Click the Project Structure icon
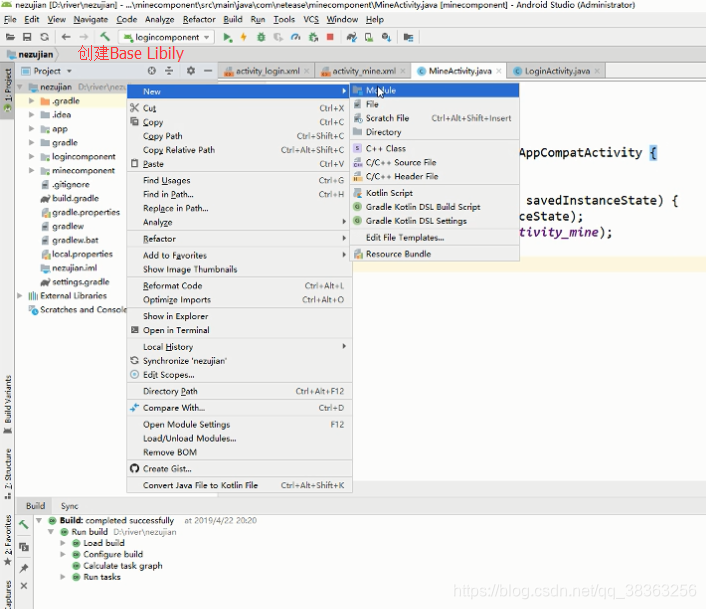 (408, 37)
